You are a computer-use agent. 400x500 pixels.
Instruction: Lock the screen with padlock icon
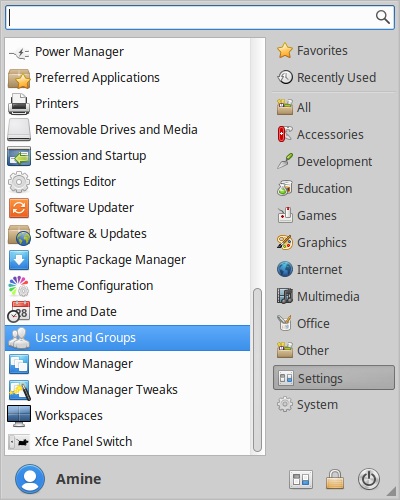coord(335,479)
